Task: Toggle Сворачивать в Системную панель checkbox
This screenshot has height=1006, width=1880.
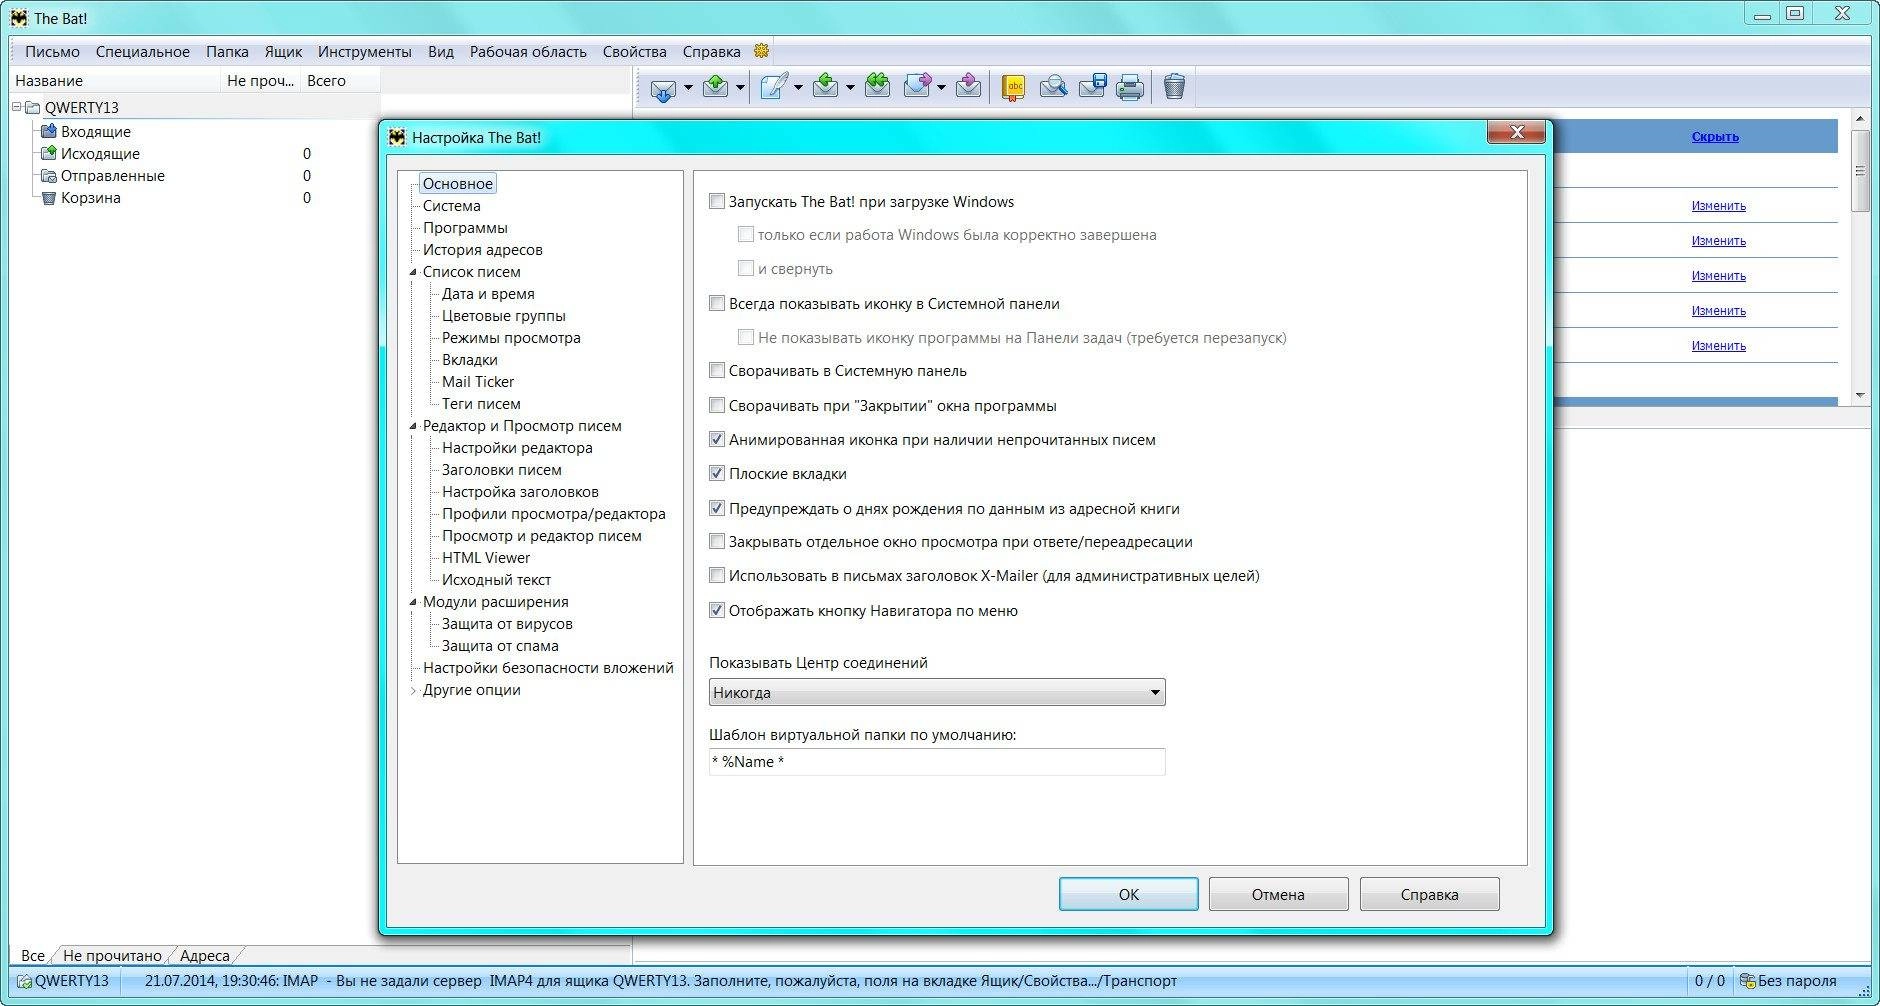Action: 717,370
